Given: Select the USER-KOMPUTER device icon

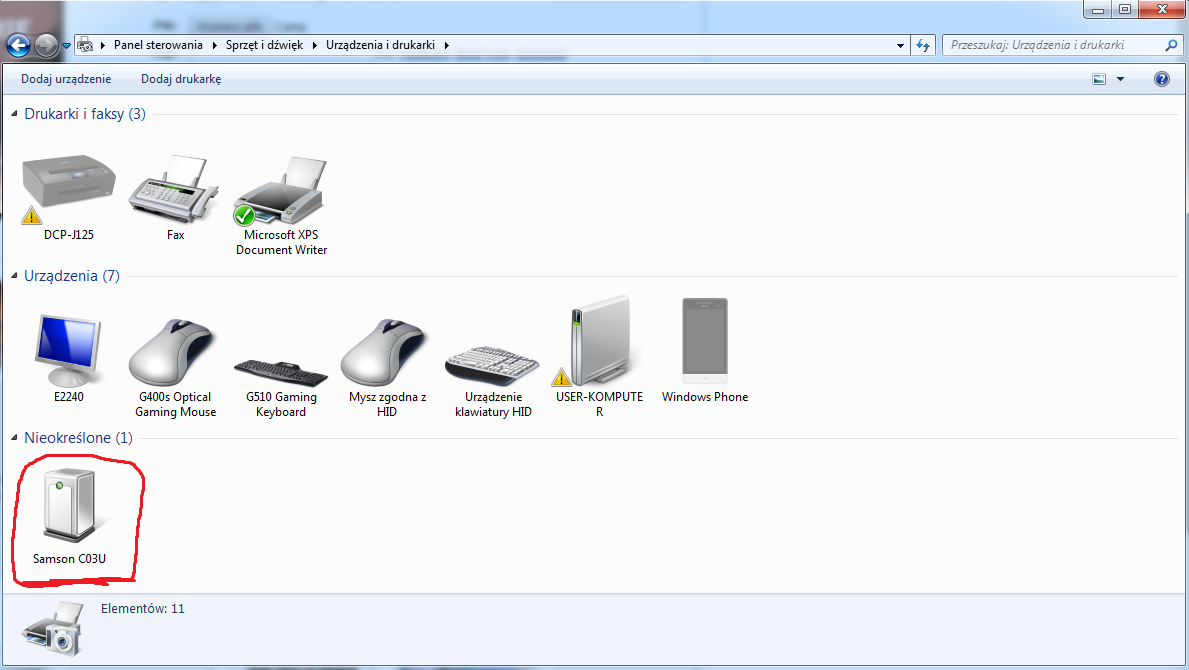Looking at the screenshot, I should pyautogui.click(x=599, y=341).
